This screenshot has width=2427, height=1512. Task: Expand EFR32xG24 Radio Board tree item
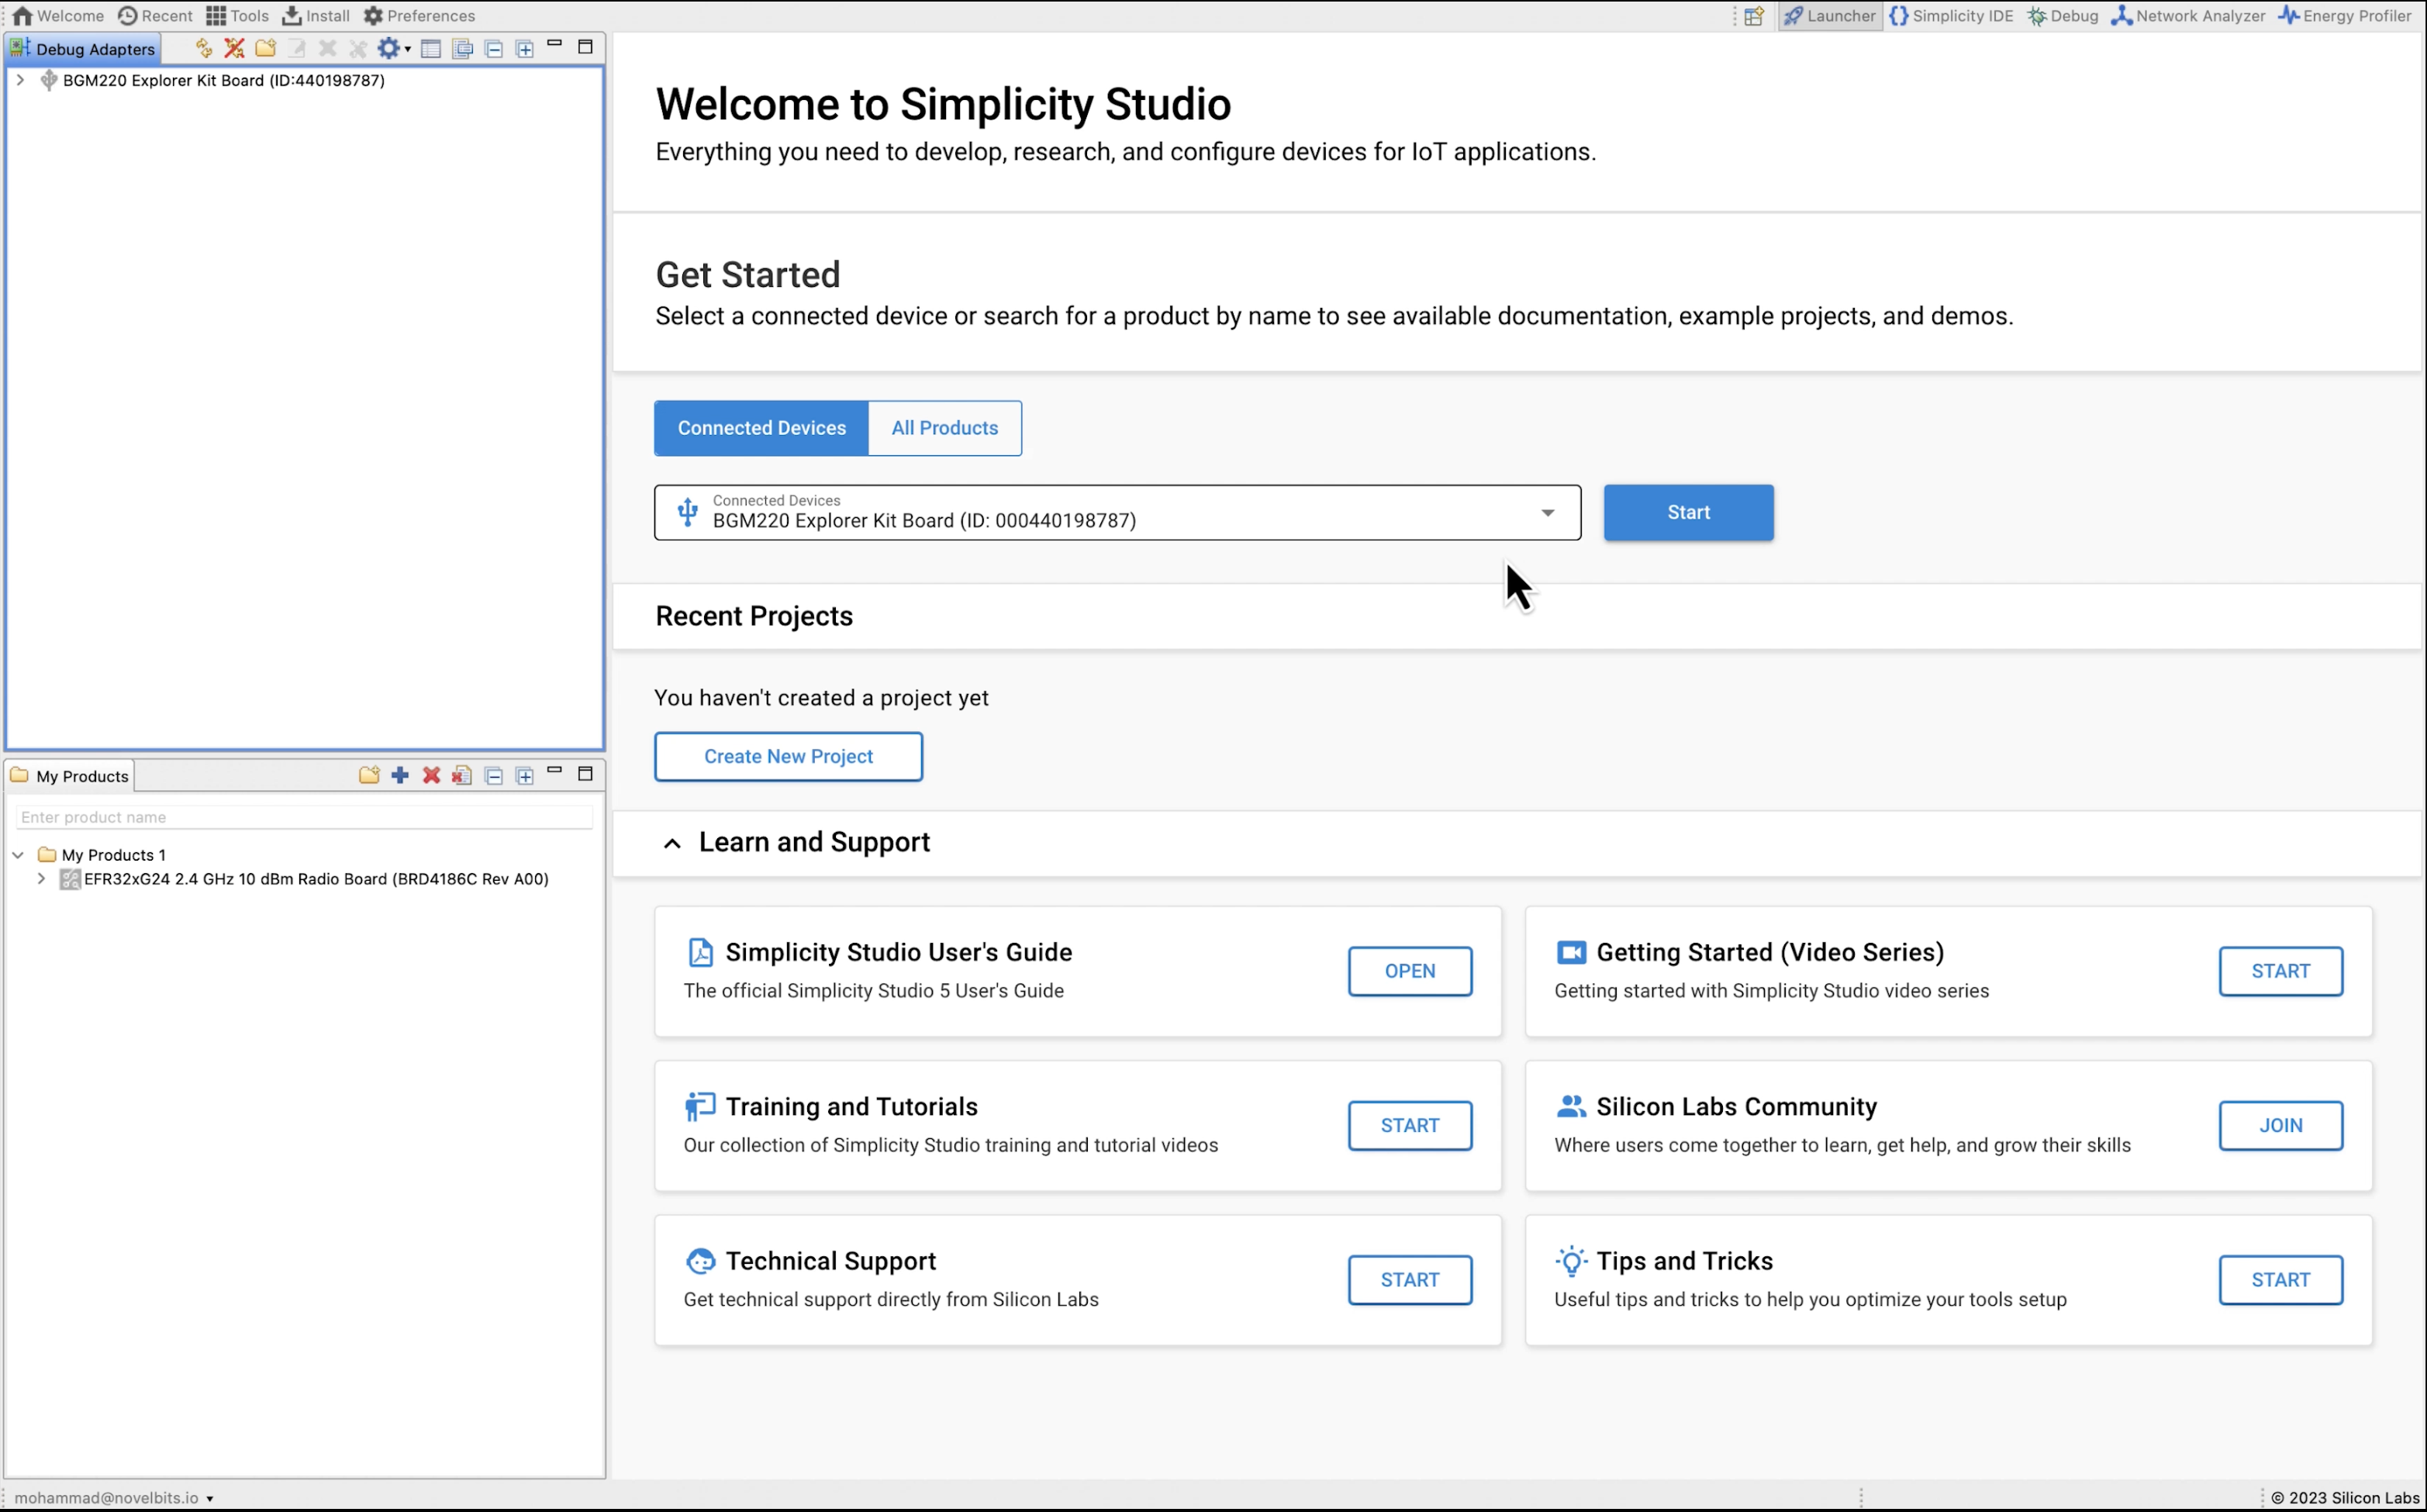click(41, 879)
